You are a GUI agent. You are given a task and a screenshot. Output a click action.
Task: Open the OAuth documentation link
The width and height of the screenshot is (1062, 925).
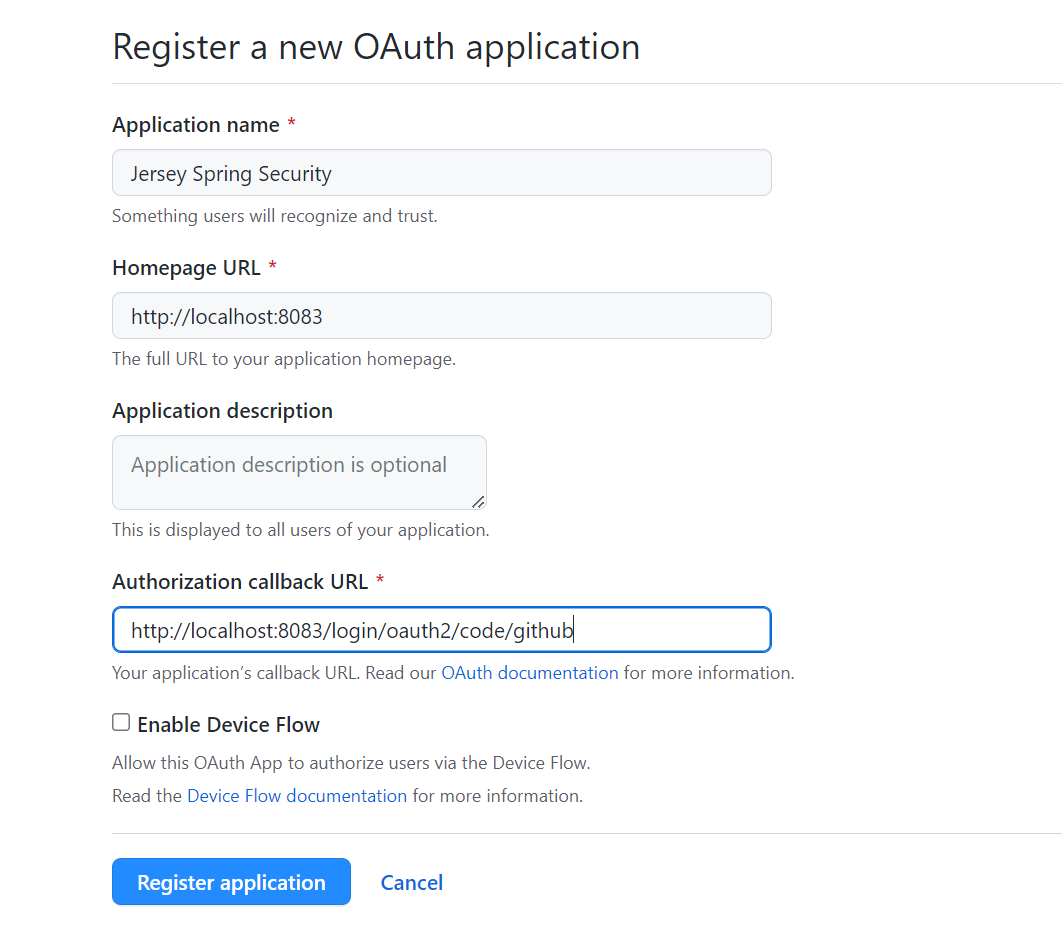coord(530,673)
